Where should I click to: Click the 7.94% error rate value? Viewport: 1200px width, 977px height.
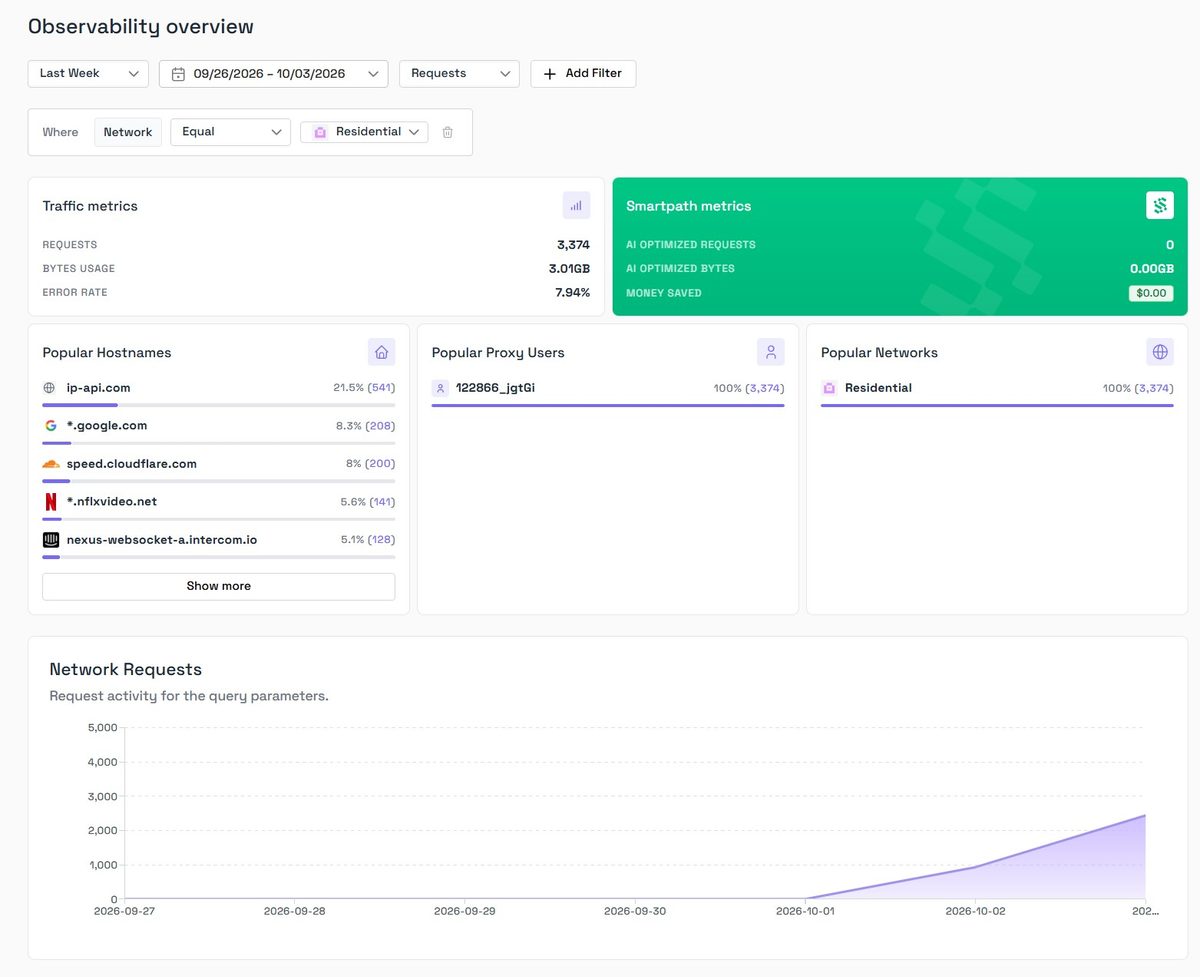[572, 293]
